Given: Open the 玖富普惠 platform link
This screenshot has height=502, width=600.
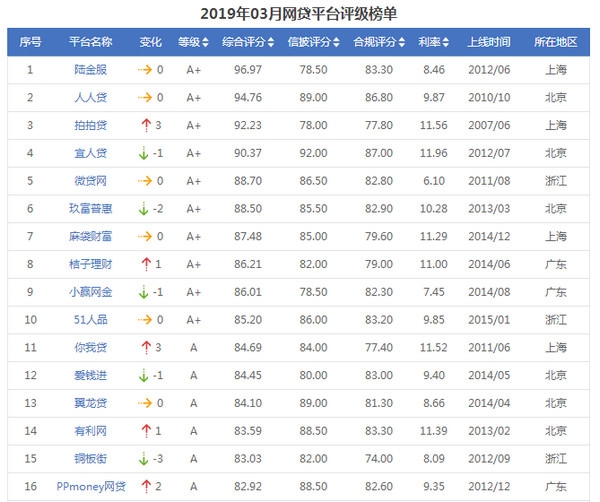Looking at the screenshot, I should pyautogui.click(x=91, y=209).
